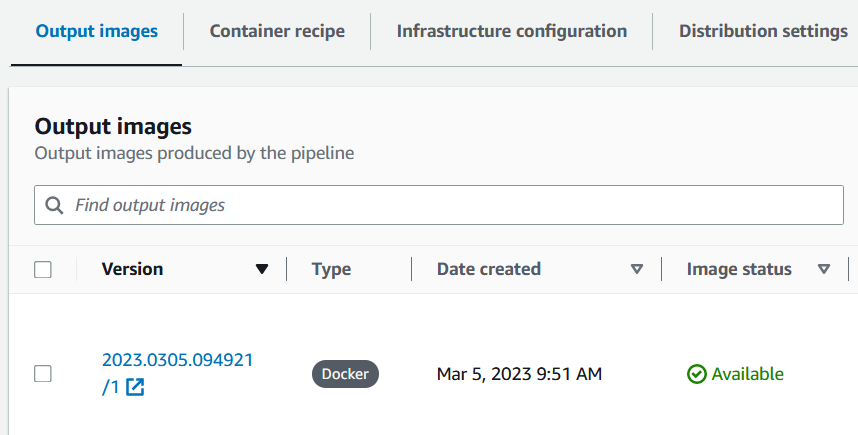
Task: Click the search magnifier icon
Action: coord(55,205)
